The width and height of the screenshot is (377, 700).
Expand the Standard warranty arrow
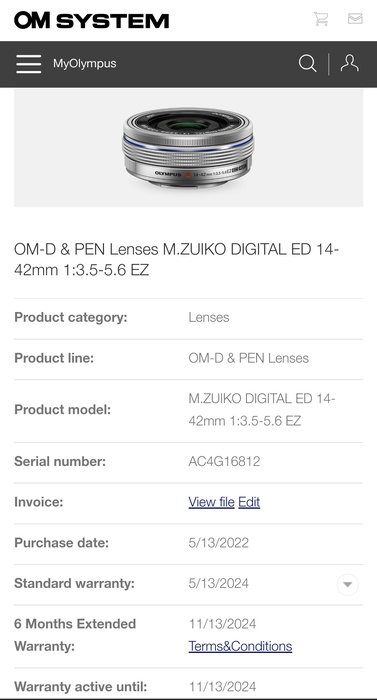(x=348, y=584)
